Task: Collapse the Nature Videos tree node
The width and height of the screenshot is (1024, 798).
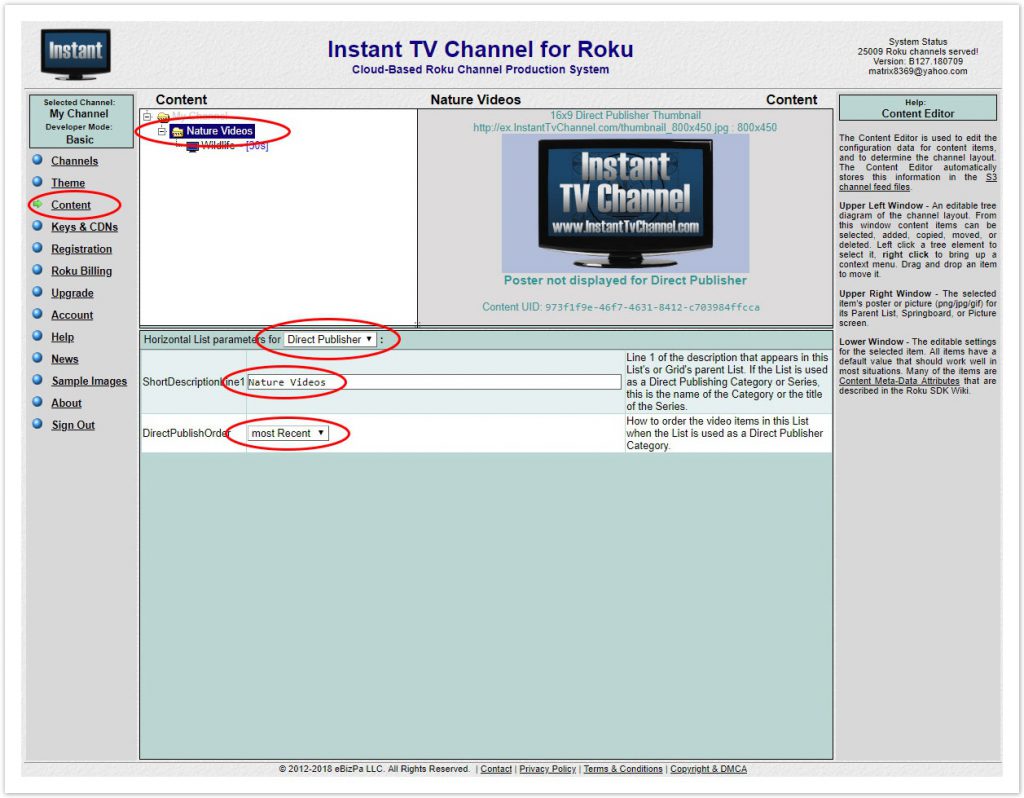Action: (x=161, y=131)
